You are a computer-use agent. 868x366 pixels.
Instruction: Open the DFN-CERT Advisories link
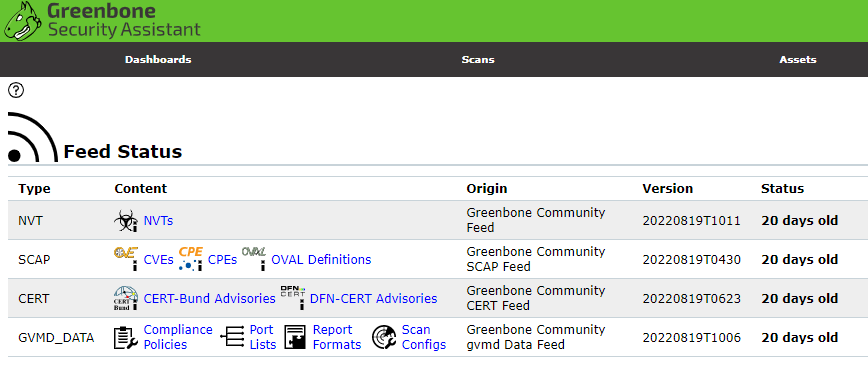point(374,298)
